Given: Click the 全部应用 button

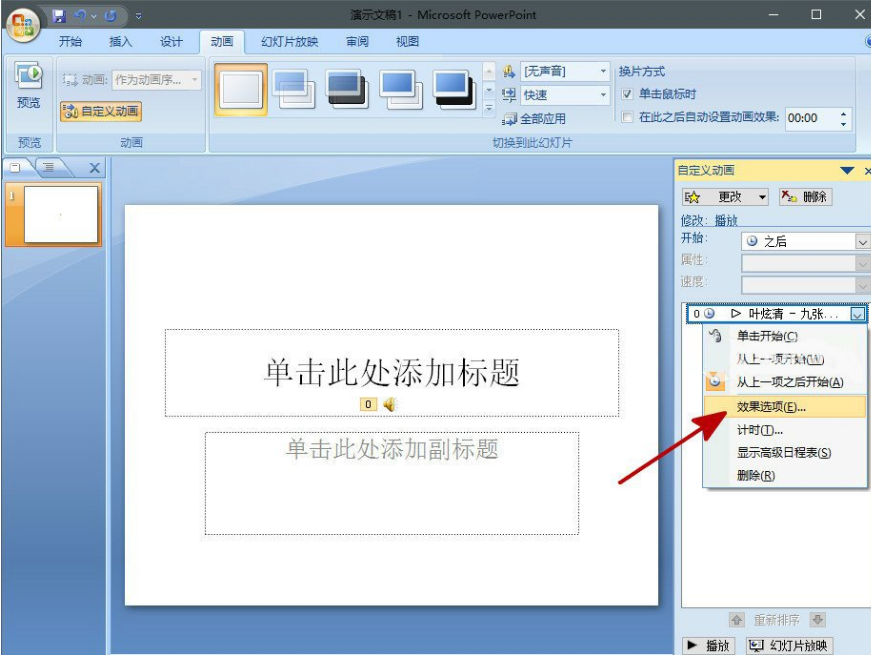Looking at the screenshot, I should point(534,118).
